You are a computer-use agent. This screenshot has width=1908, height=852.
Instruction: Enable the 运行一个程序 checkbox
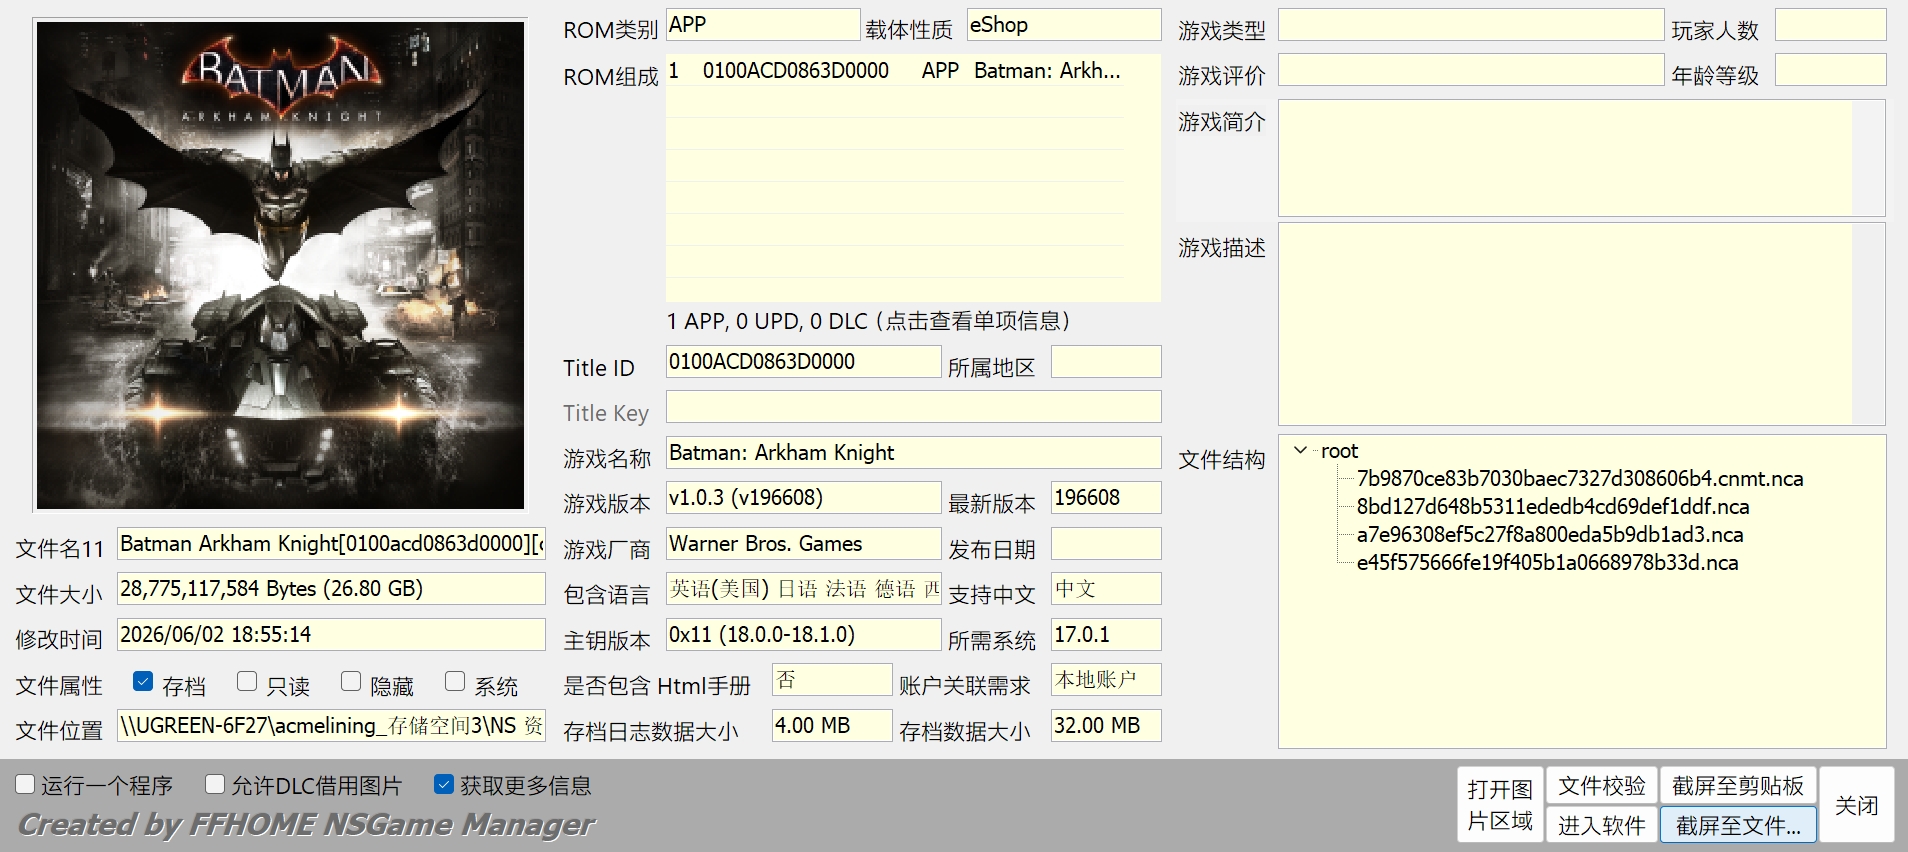coord(26,785)
